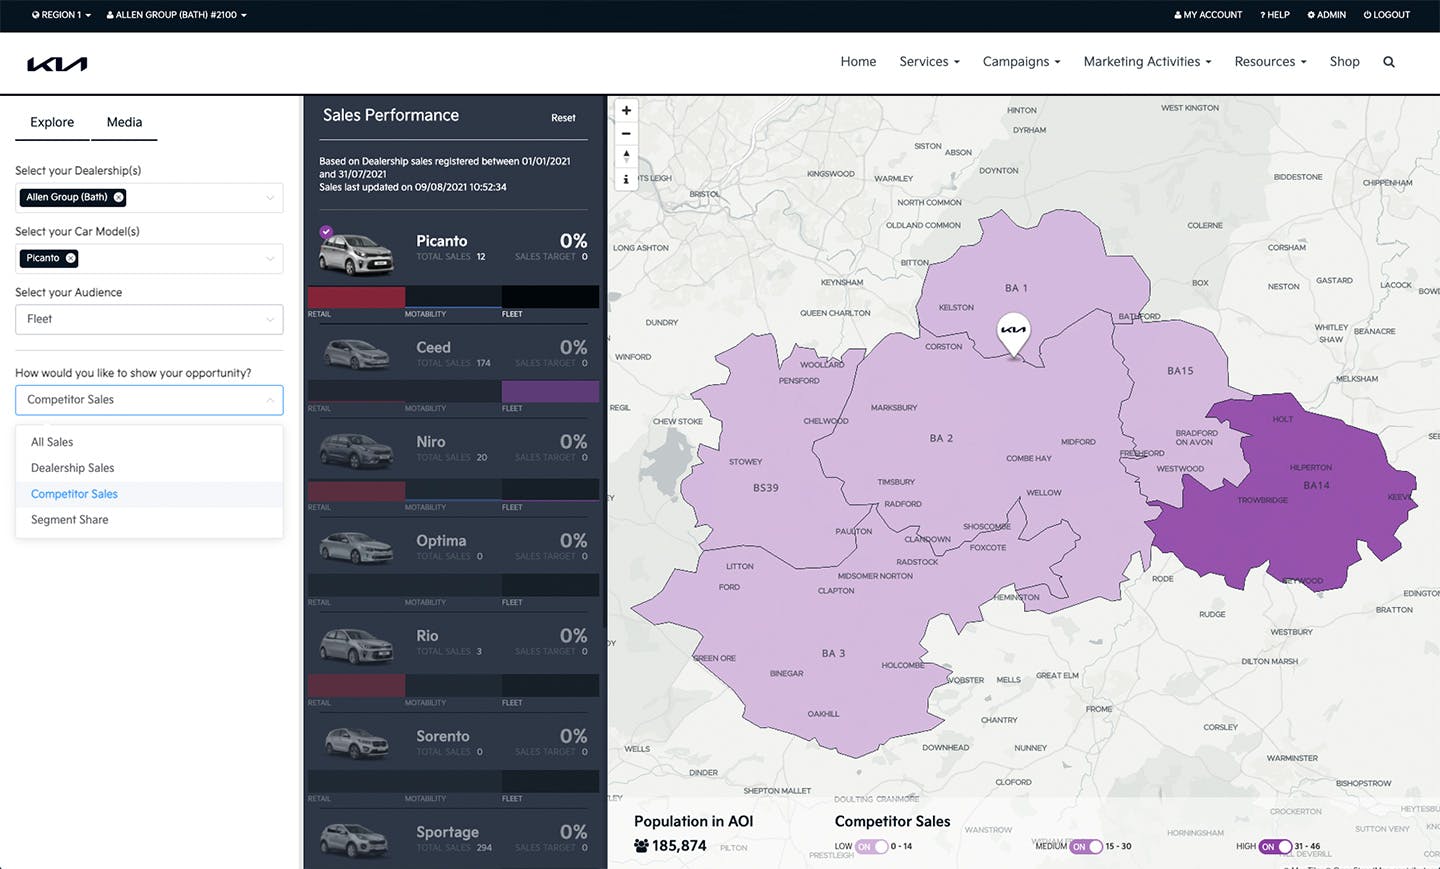Image resolution: width=1440 pixels, height=869 pixels.
Task: Open the Fleet audience dropdown
Action: click(149, 319)
